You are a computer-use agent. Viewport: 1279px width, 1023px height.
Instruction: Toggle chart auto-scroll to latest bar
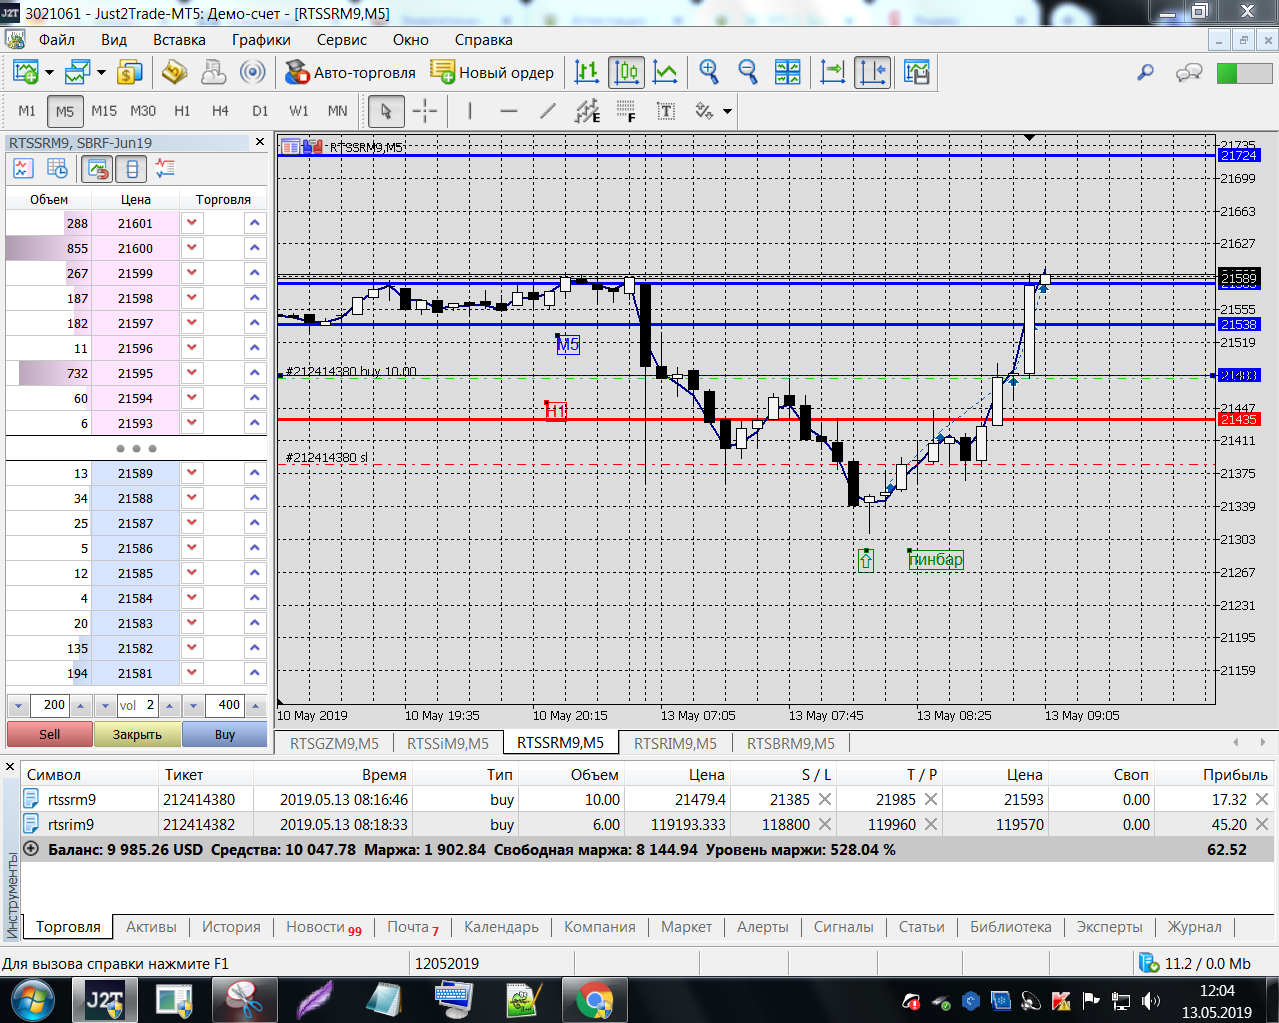point(832,72)
